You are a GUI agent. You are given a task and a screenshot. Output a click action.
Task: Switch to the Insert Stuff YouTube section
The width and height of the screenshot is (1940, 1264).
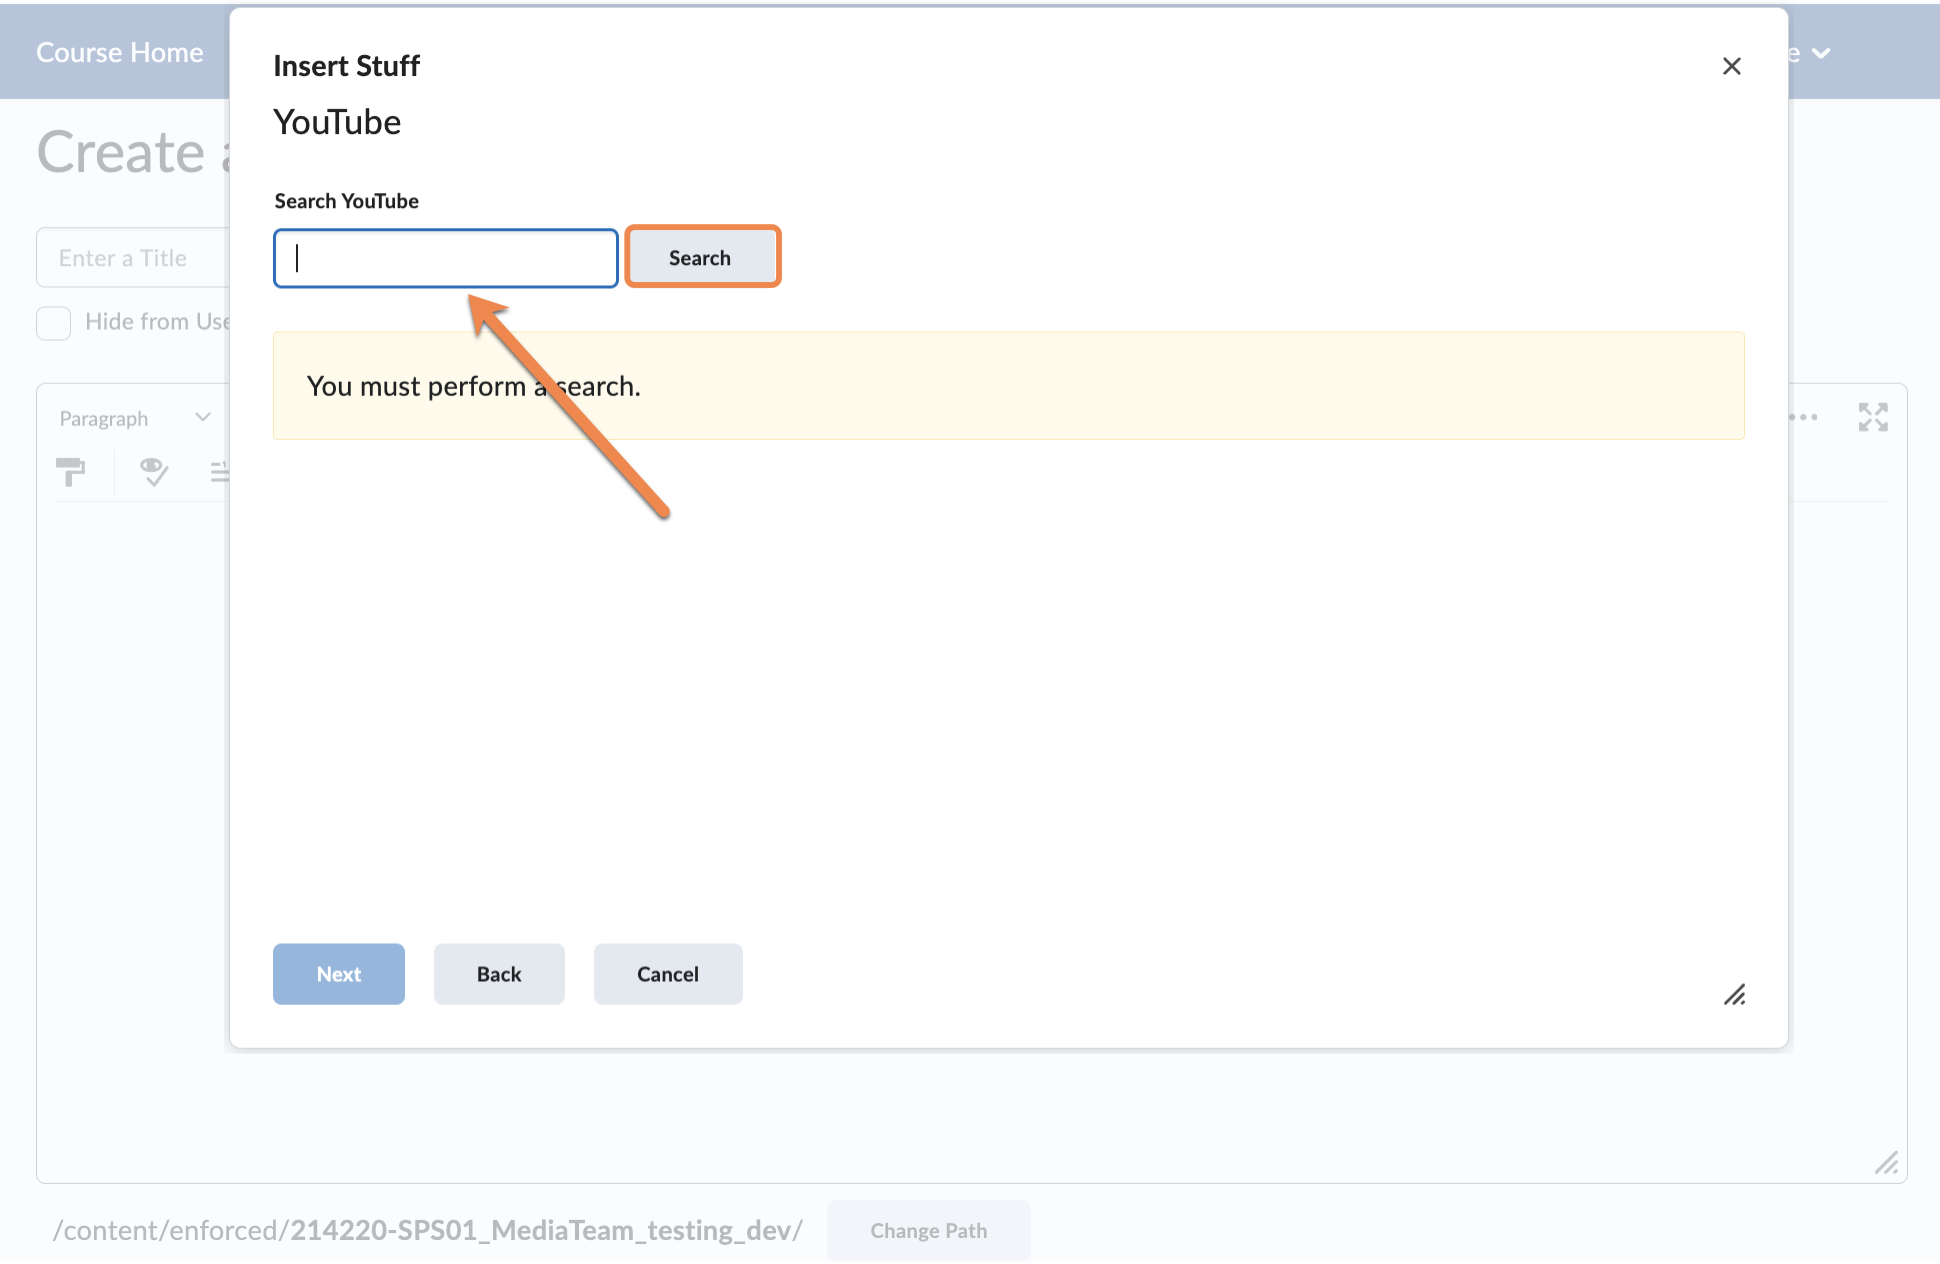pos(337,121)
